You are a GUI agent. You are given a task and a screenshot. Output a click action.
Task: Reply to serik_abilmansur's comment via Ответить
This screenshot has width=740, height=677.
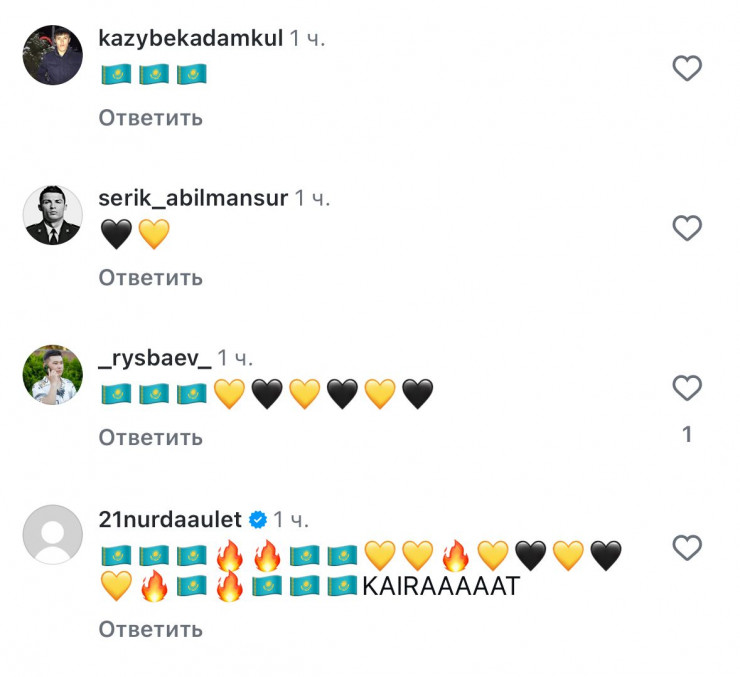point(151,278)
